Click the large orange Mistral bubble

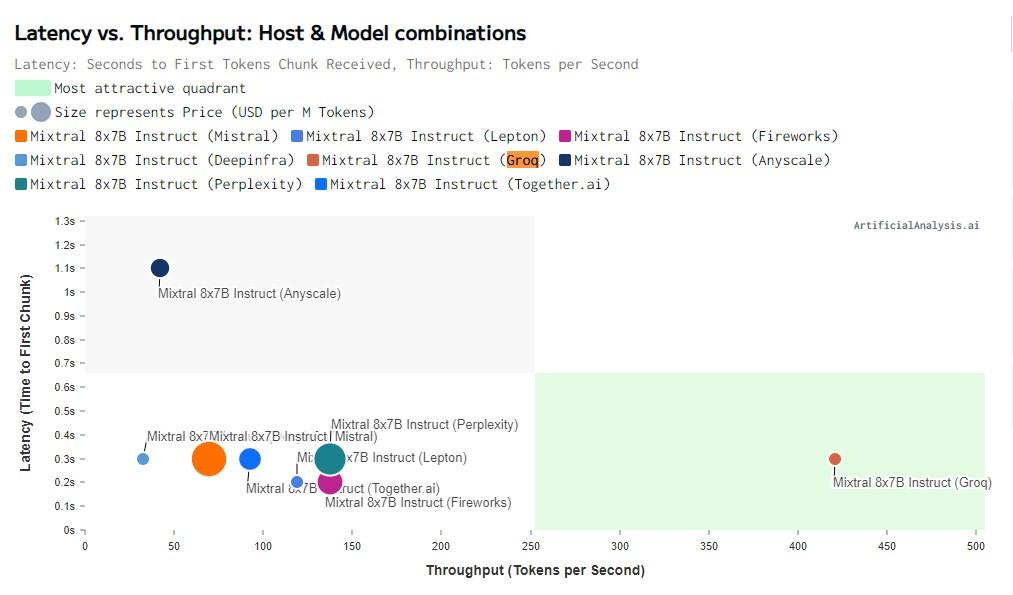209,459
